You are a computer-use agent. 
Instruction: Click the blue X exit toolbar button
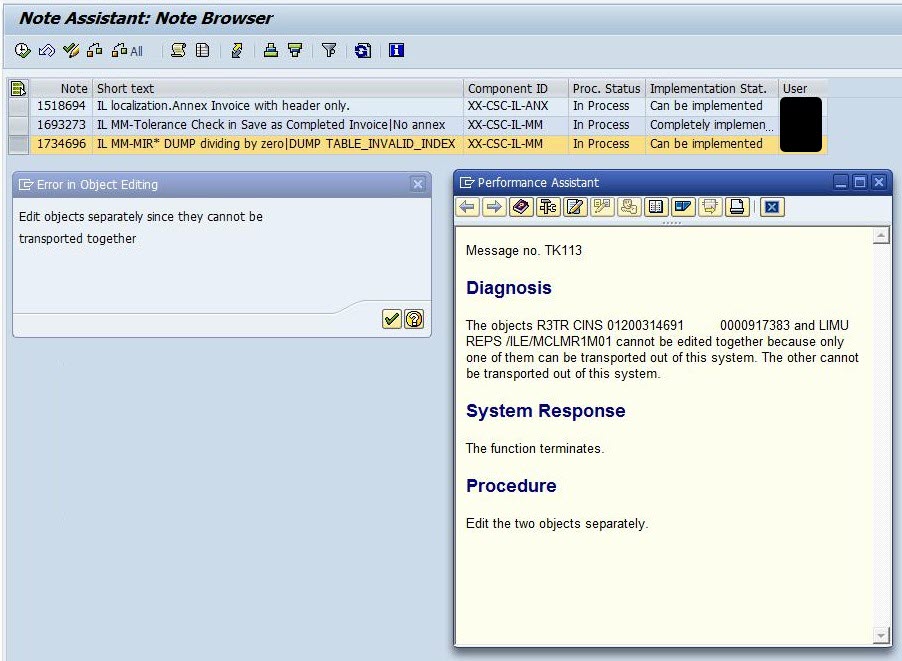pos(772,207)
